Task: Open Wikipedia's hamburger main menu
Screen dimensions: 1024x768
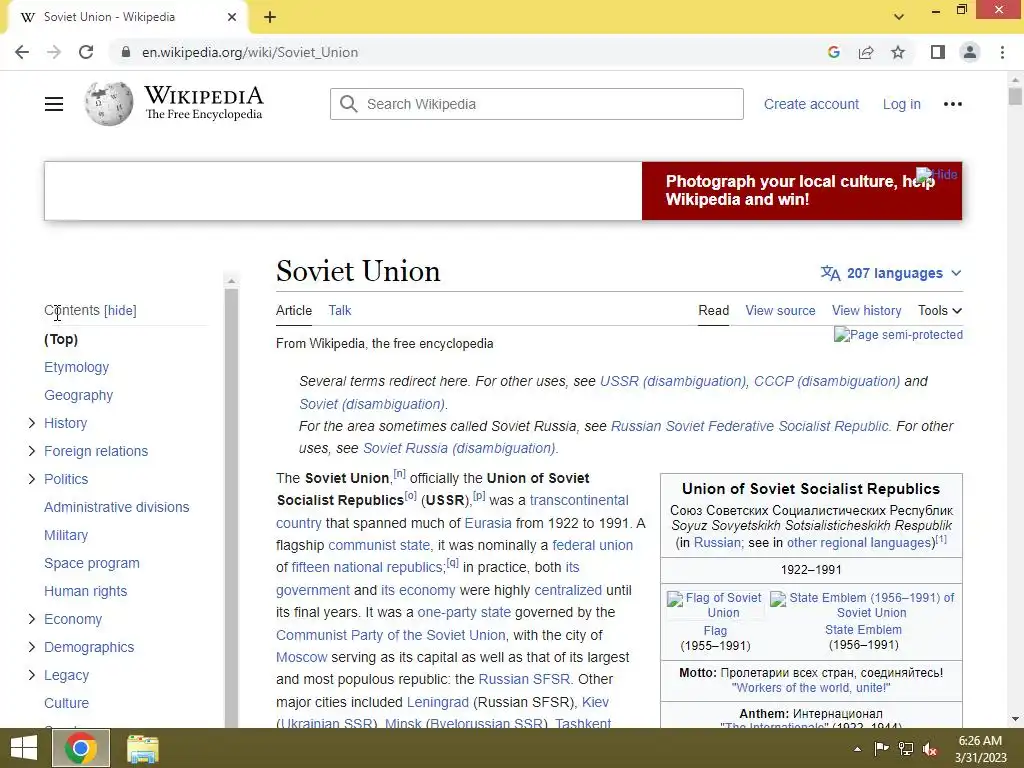Action: point(54,104)
